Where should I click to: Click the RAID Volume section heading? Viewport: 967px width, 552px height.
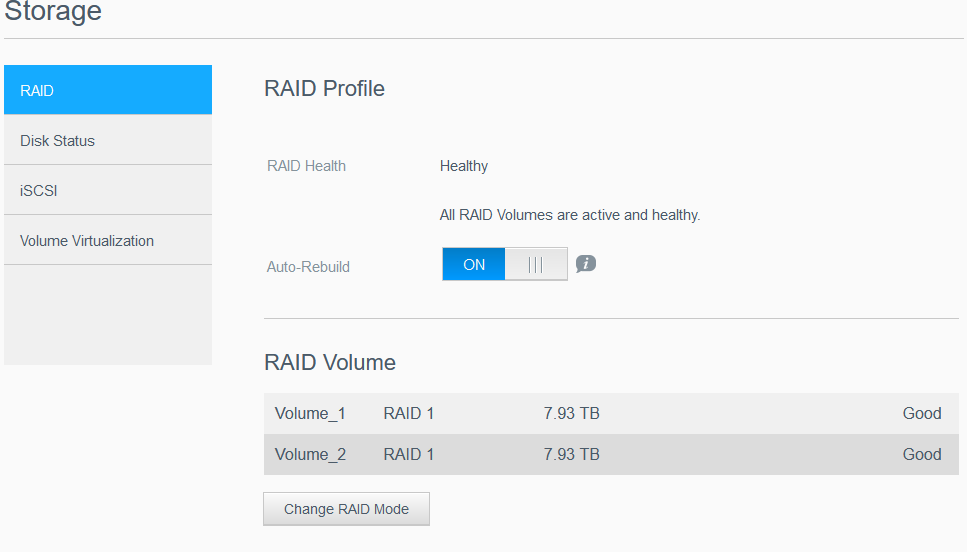tap(329, 363)
